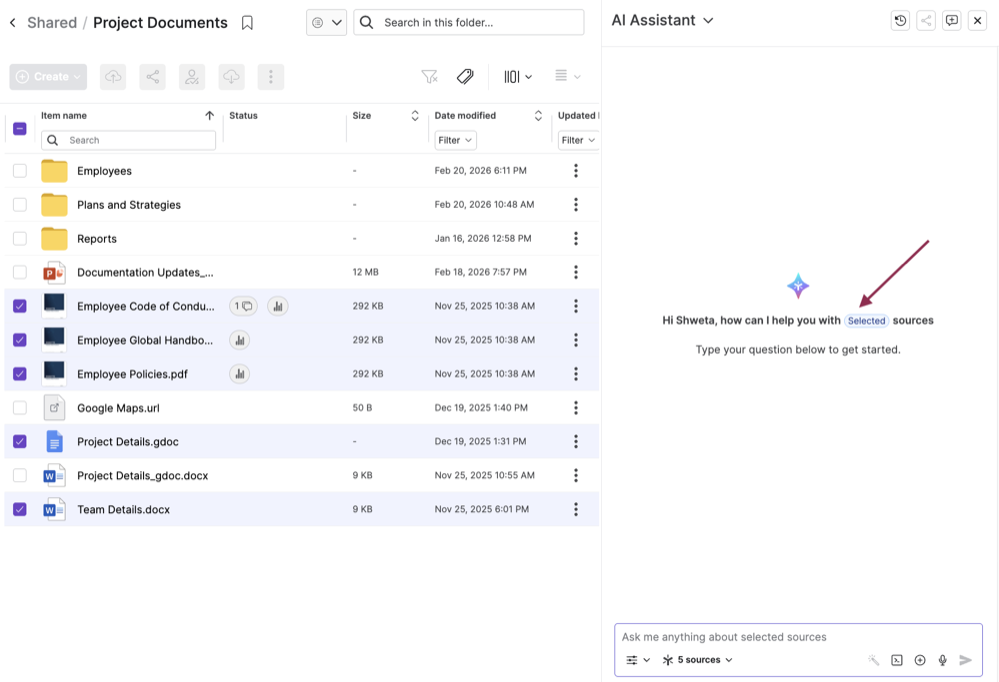Screen dimensions: 999x682
Task: Sort by the Item name column header
Action: [64, 116]
